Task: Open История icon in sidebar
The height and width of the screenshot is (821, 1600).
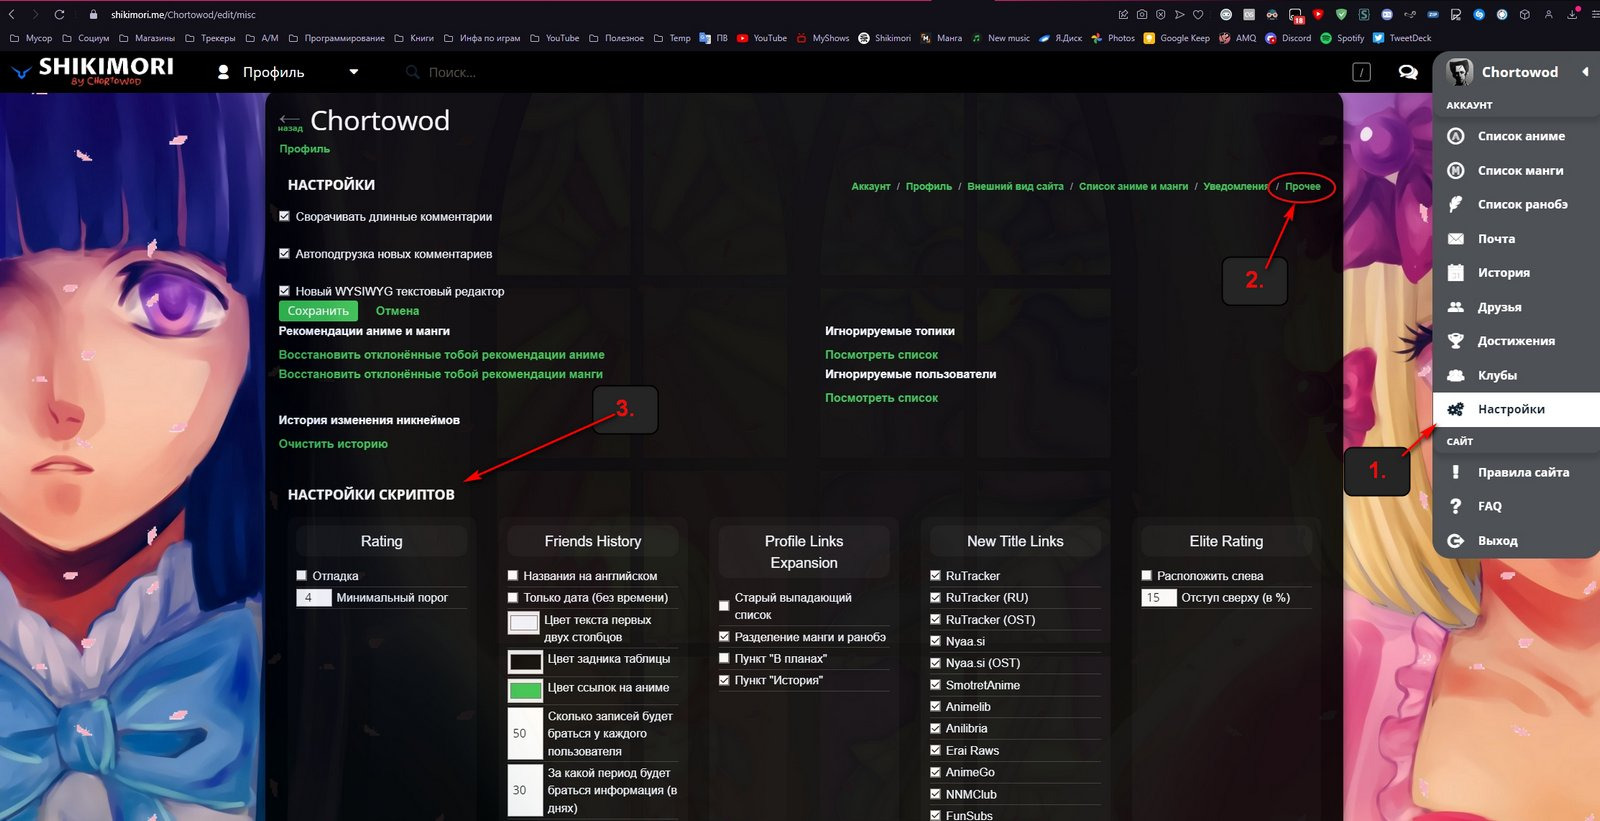Action: tap(1456, 273)
